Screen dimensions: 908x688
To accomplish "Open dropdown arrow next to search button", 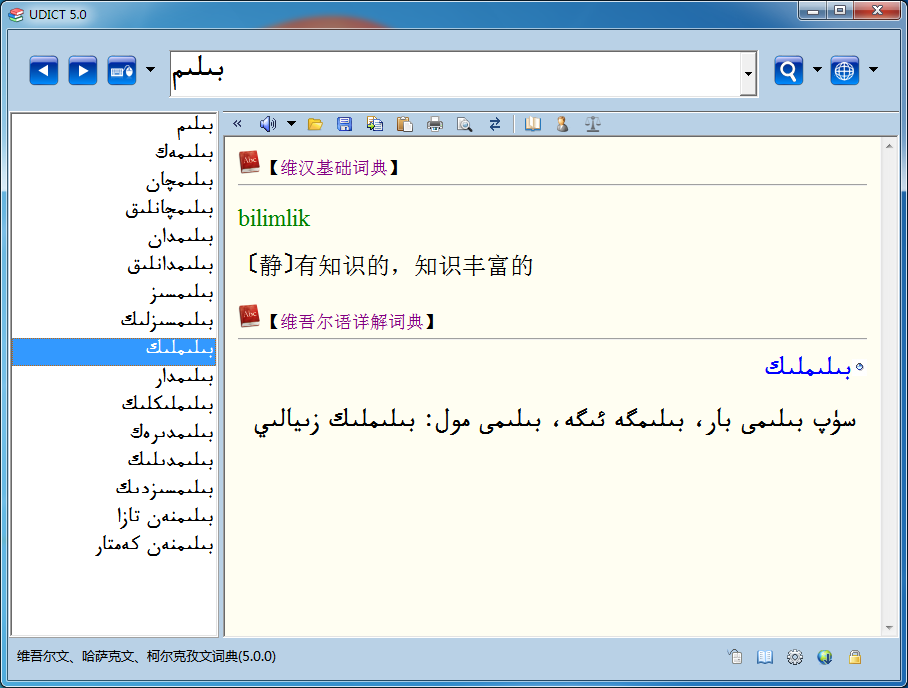I will click(x=817, y=70).
